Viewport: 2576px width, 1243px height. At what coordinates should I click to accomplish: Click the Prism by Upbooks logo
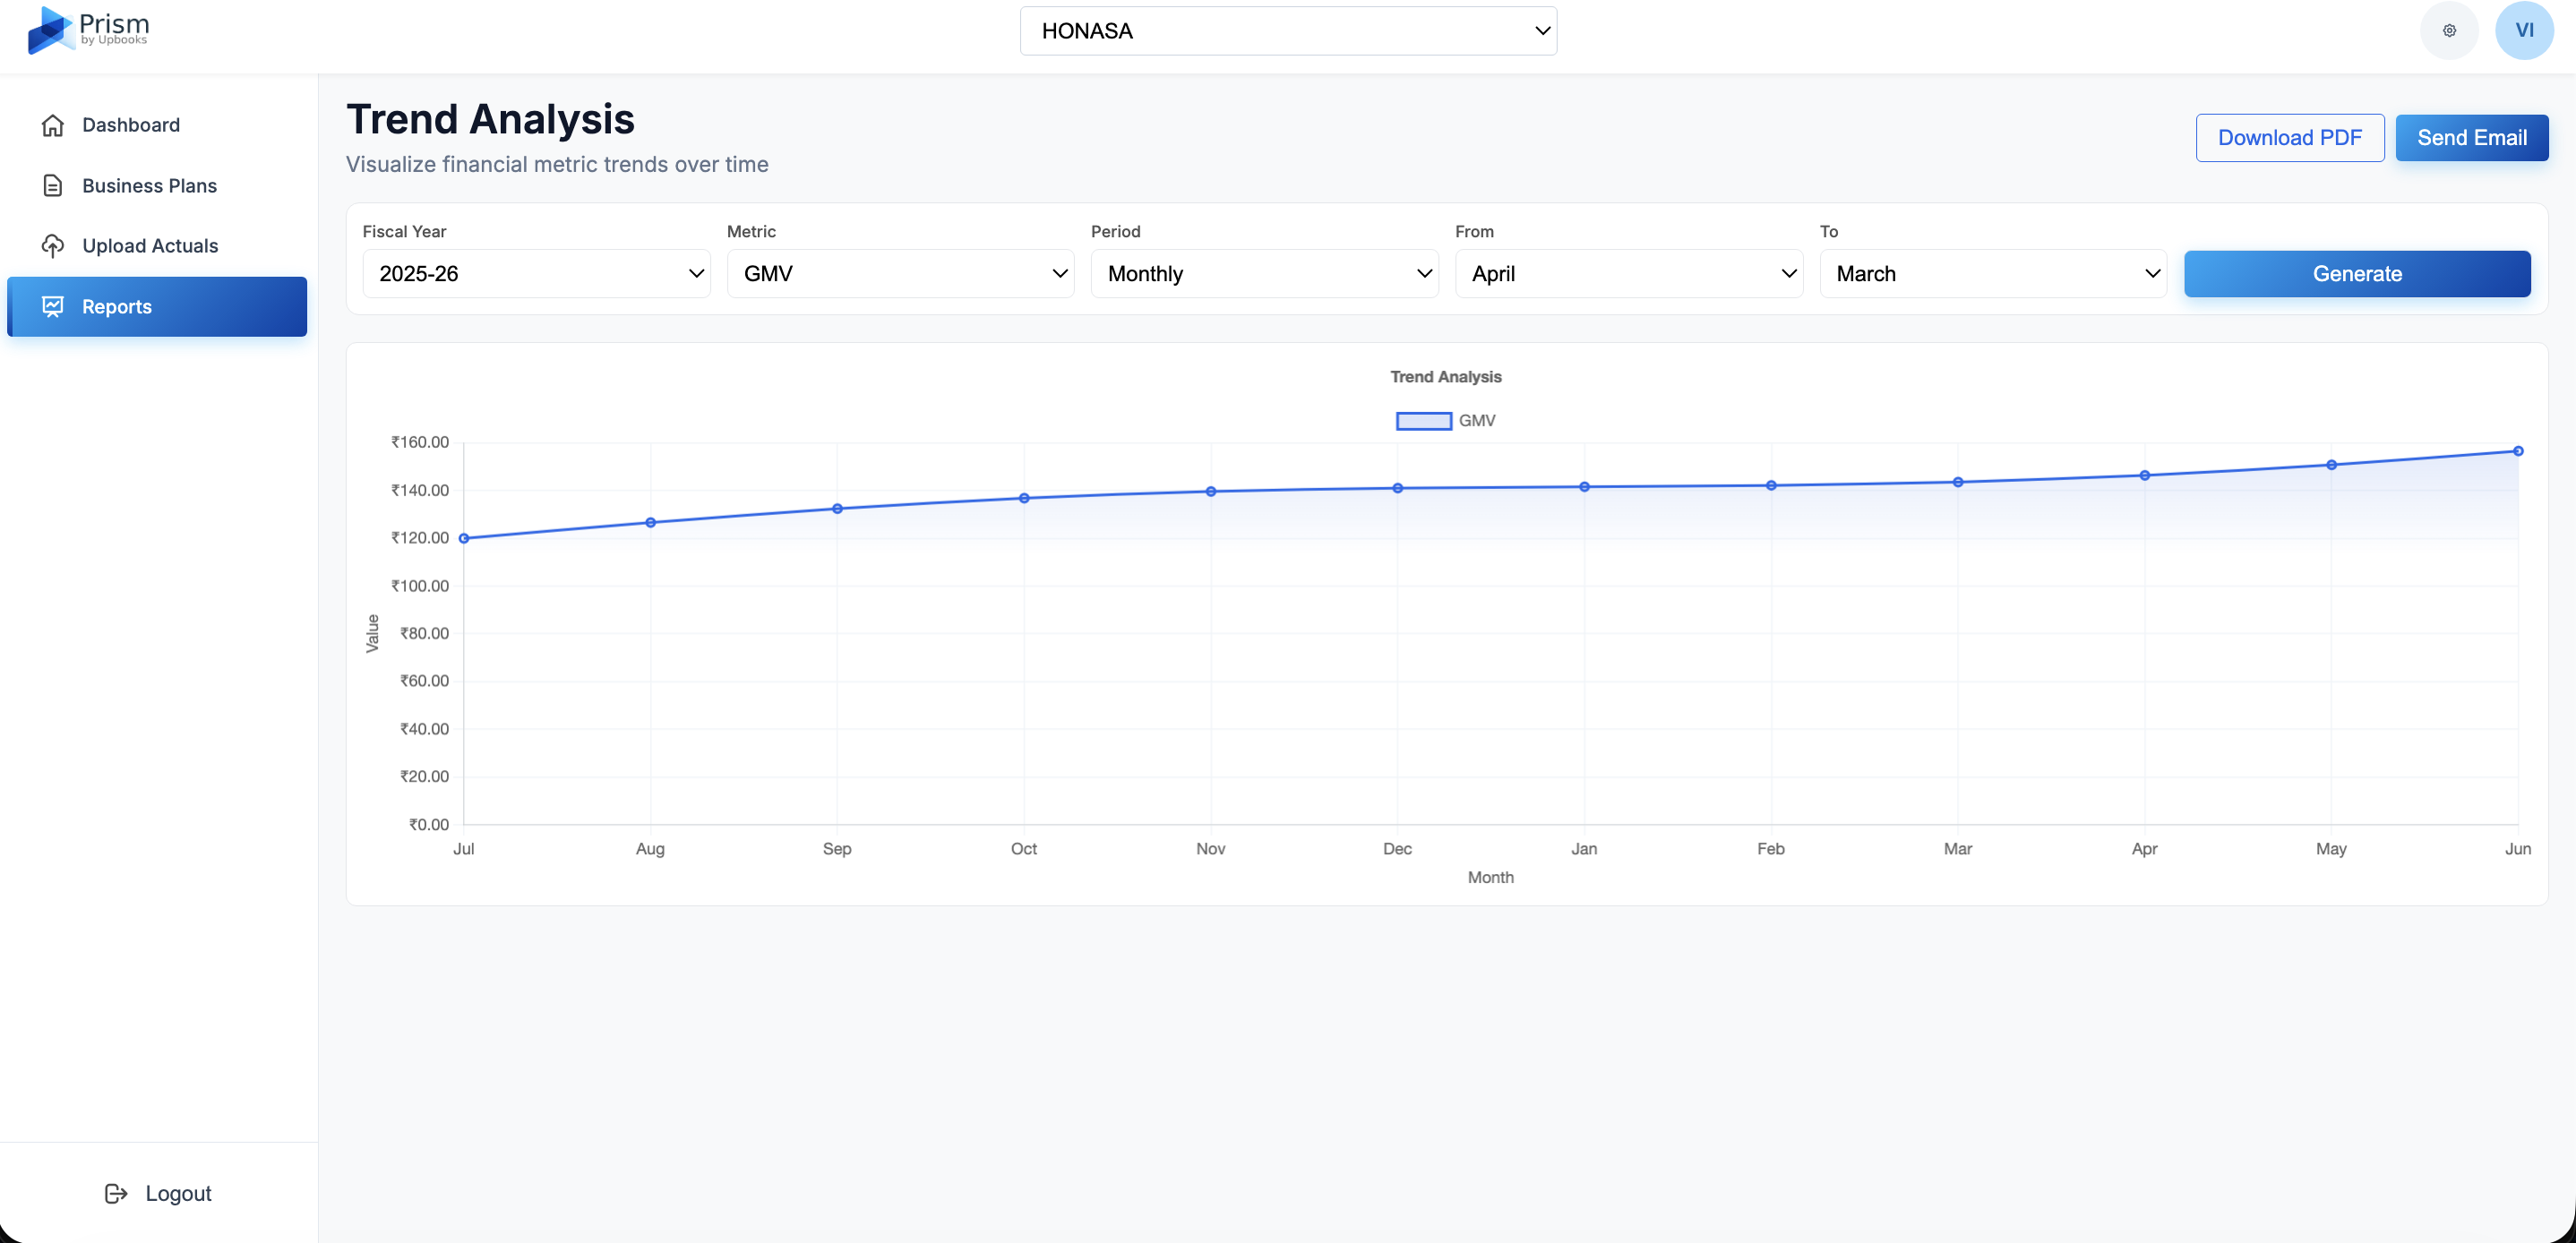[88, 30]
